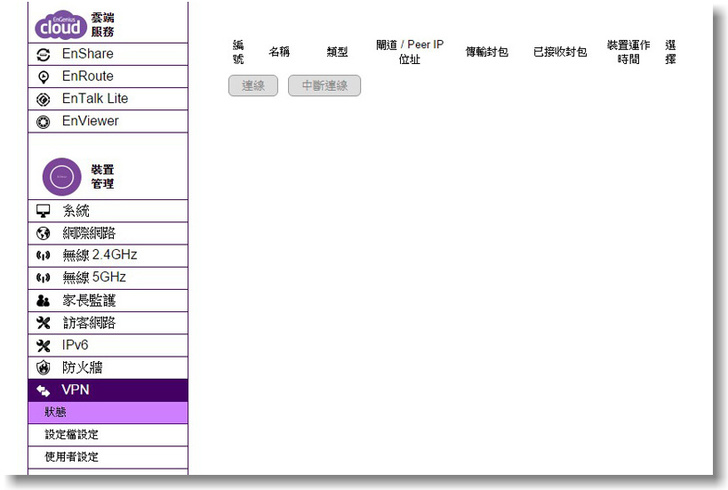Click the EnGenius cloud logo
This screenshot has height=490, width=728.
(x=62, y=25)
